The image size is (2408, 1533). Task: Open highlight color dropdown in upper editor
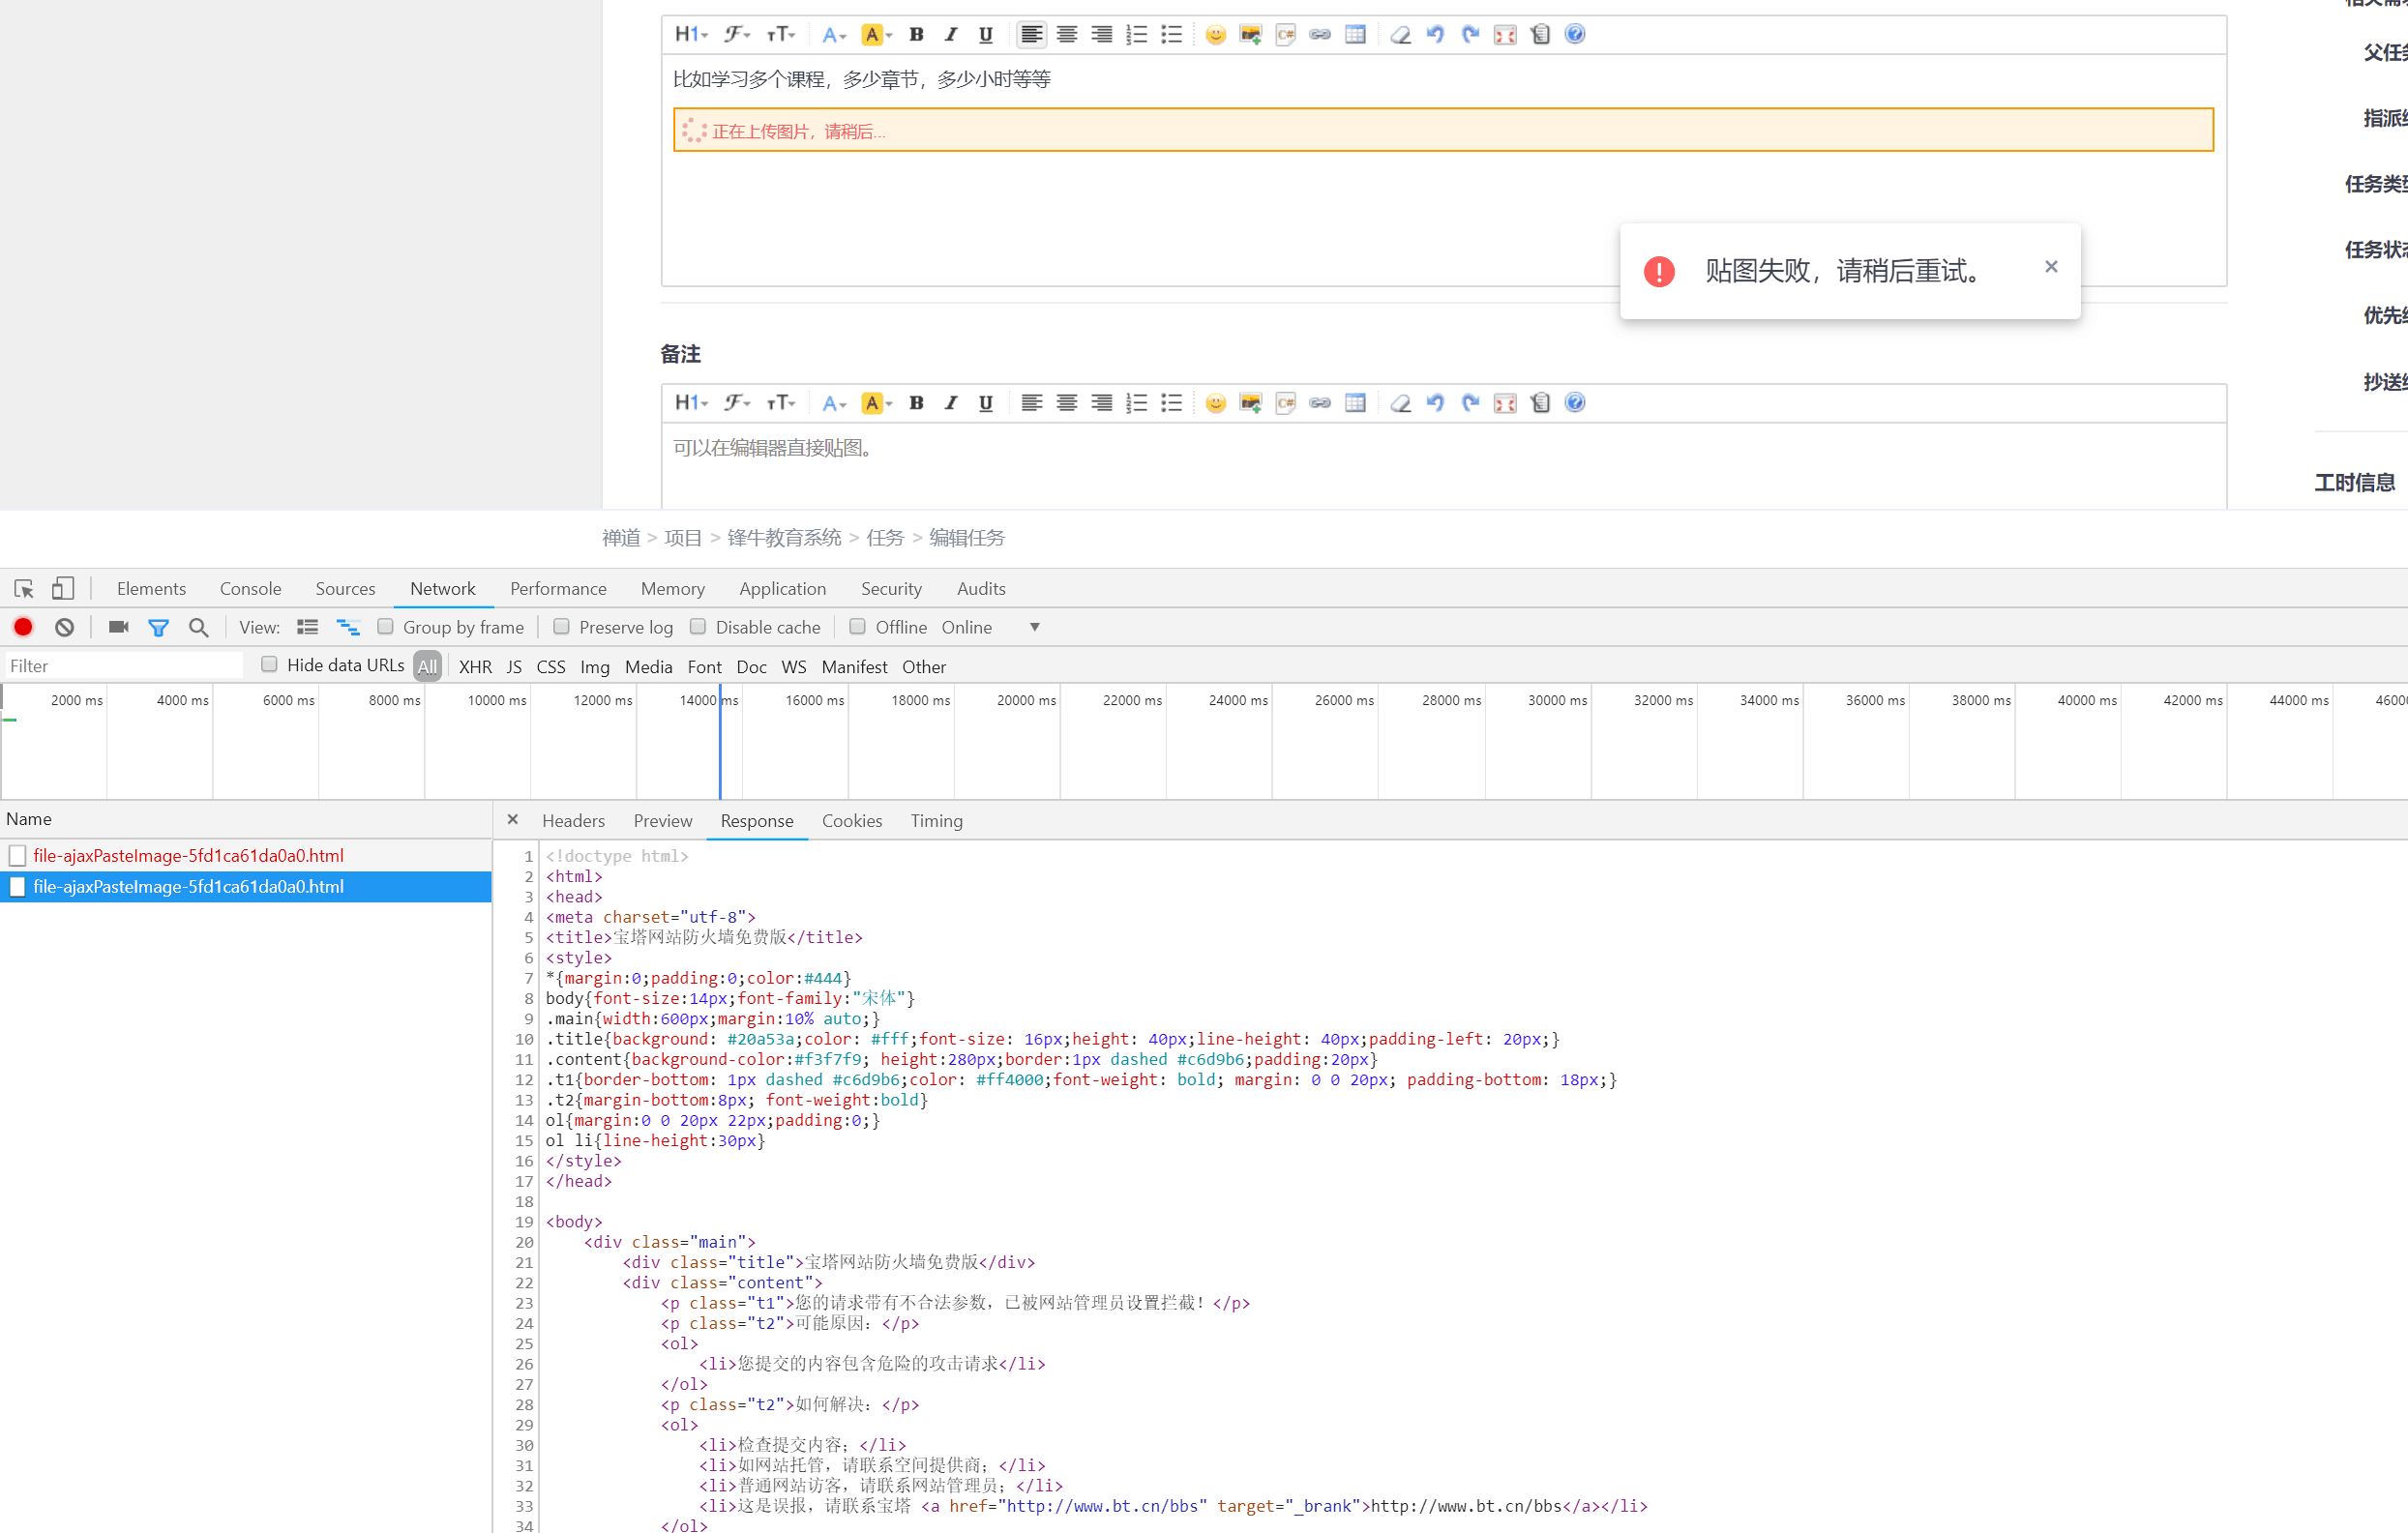[x=877, y=35]
